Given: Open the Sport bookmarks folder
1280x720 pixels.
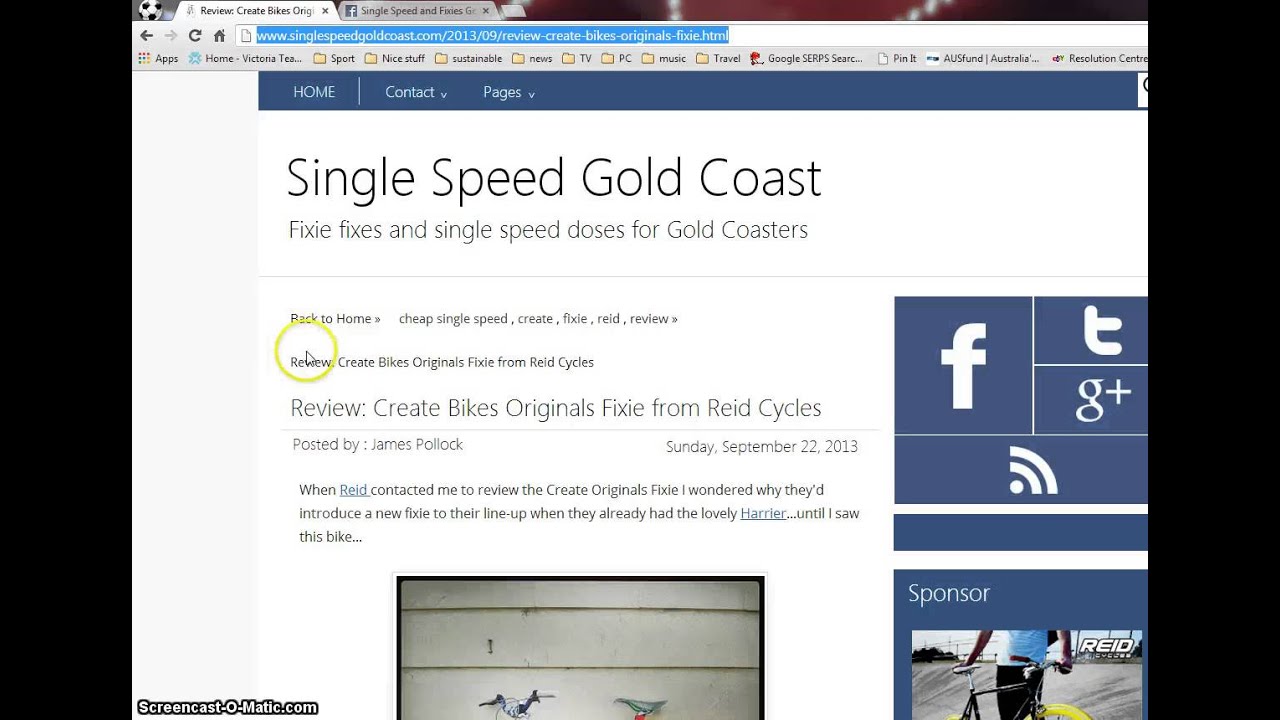Looking at the screenshot, I should (x=334, y=59).
